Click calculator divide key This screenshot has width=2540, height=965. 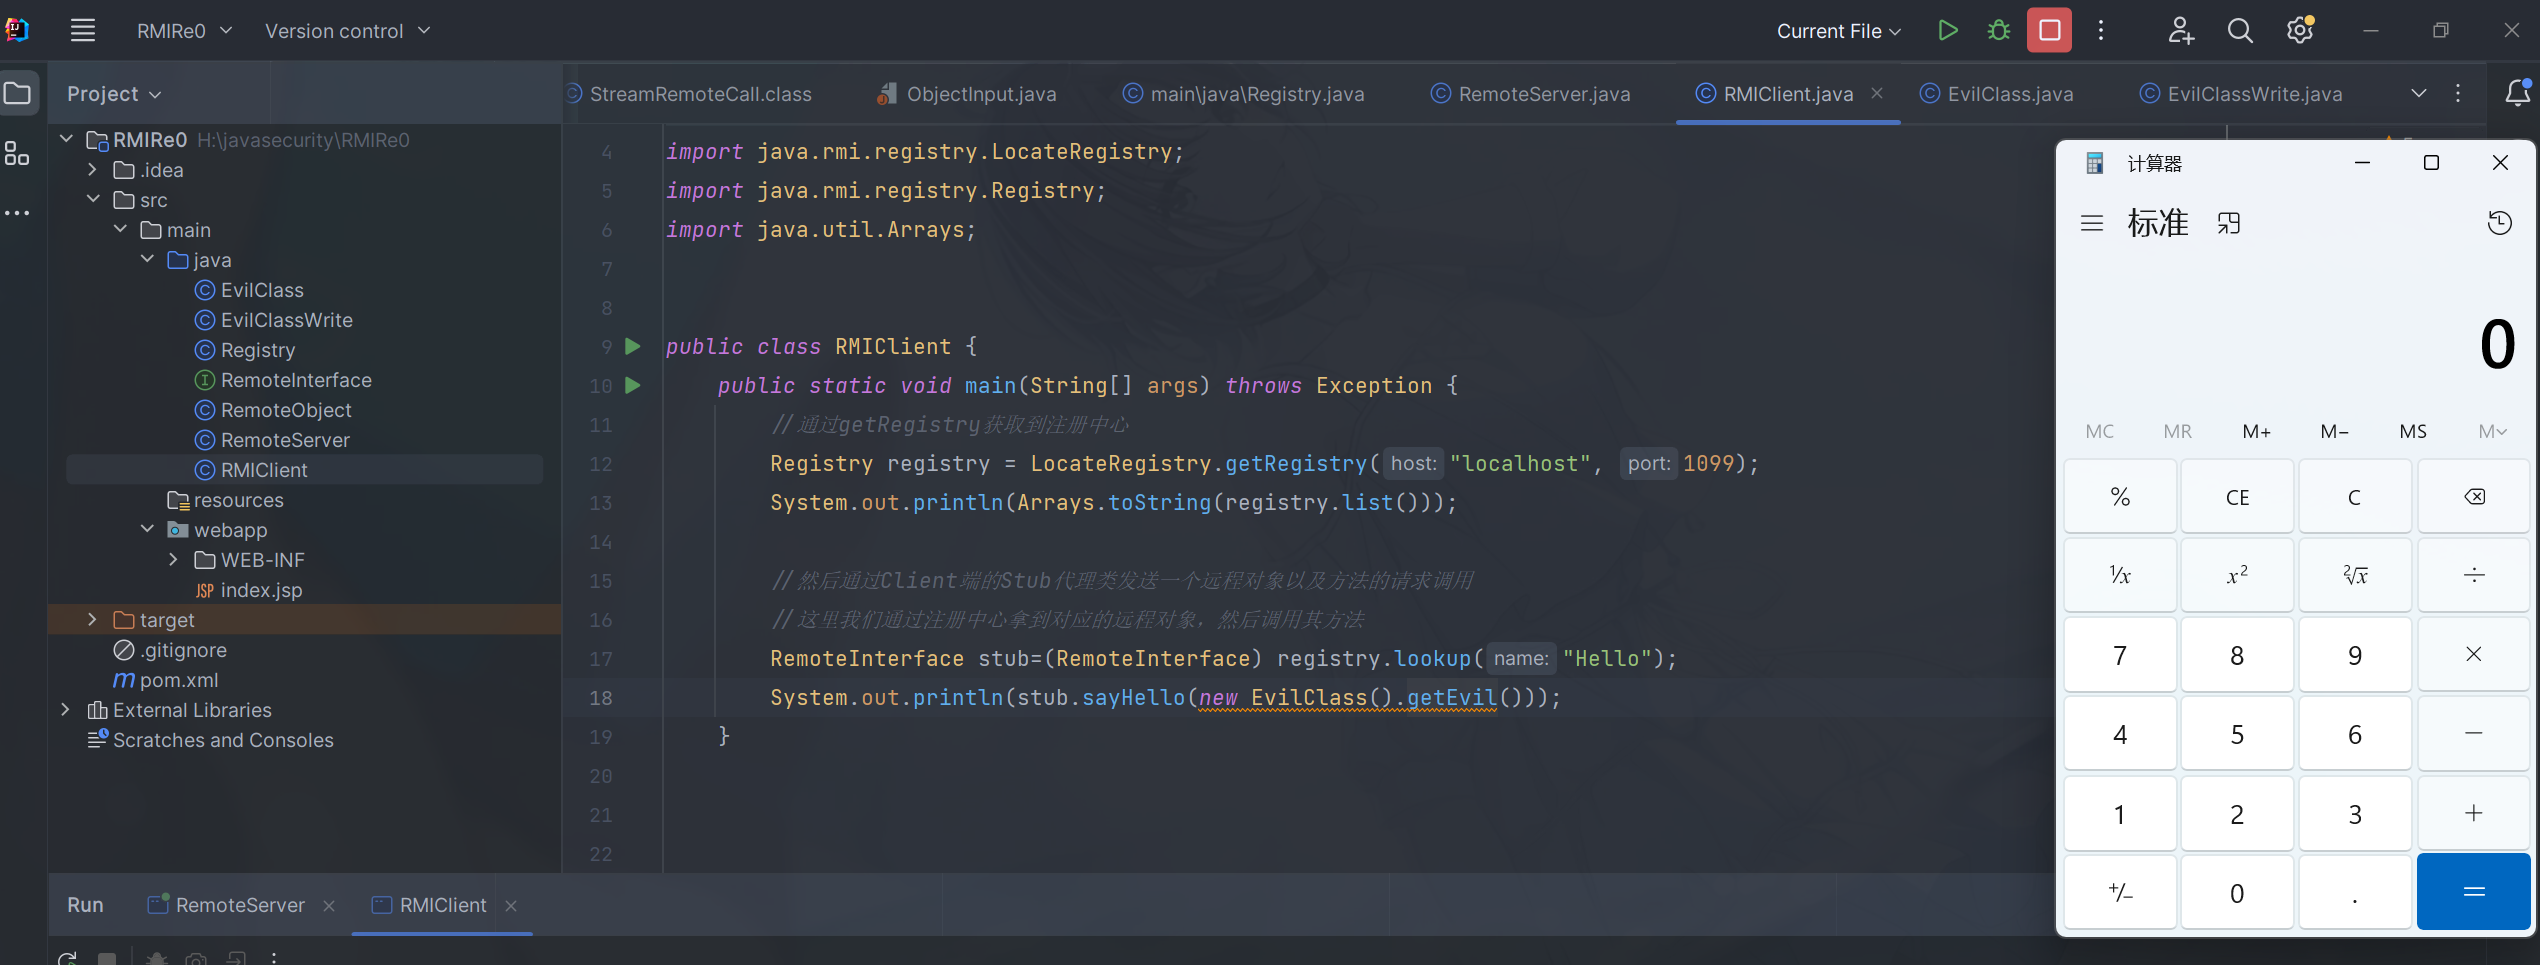pos(2474,575)
